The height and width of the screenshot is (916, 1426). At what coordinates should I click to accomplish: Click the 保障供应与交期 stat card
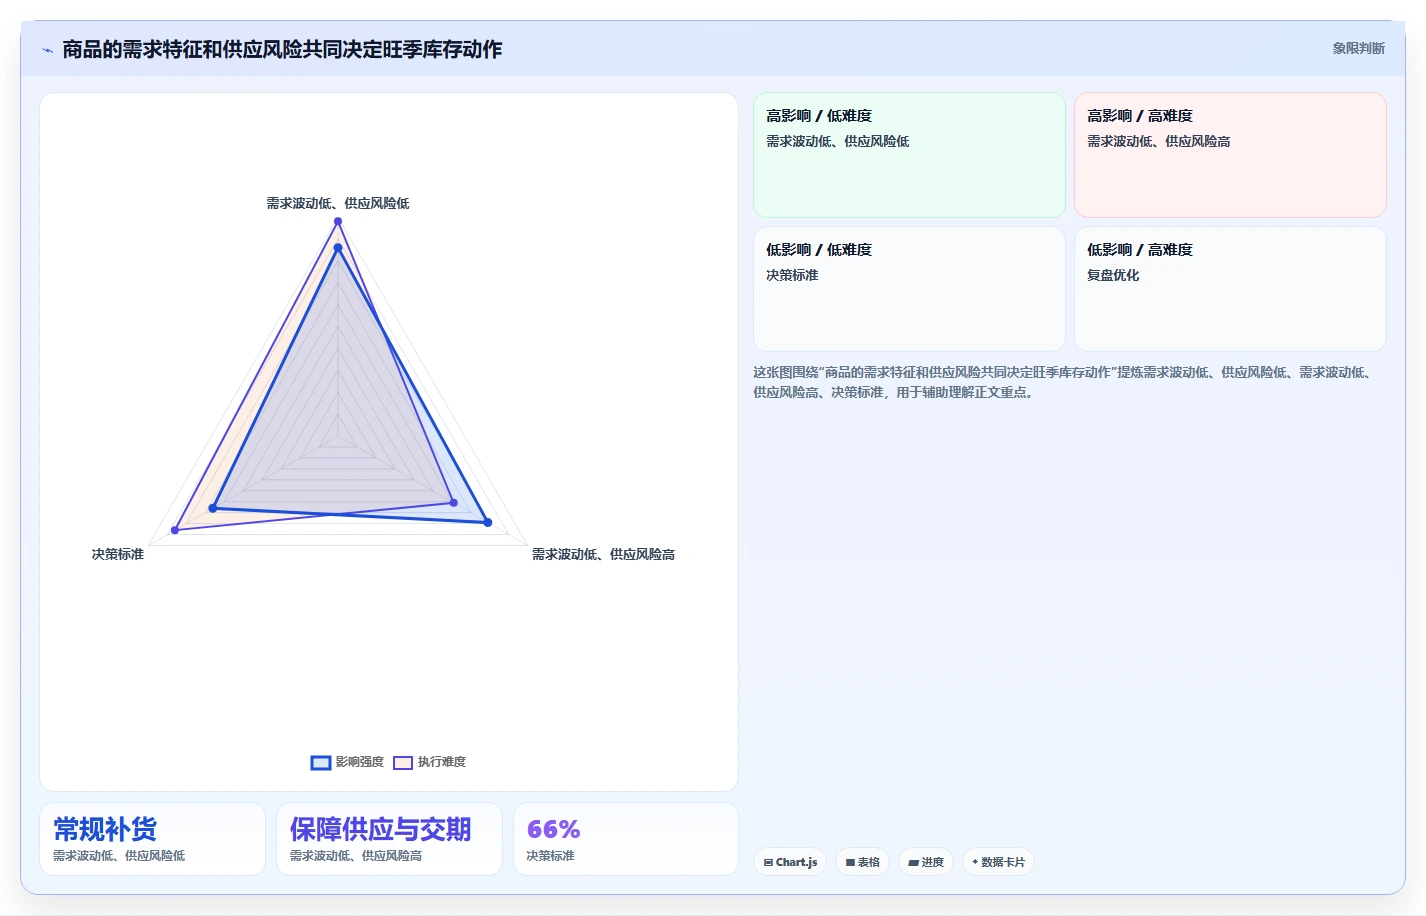click(x=389, y=839)
